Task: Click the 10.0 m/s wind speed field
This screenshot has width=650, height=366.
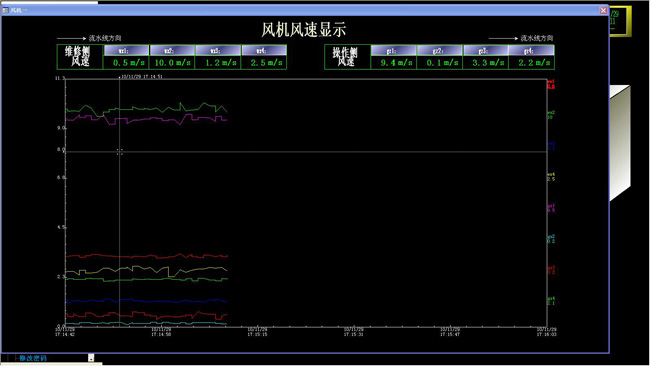Action: [x=172, y=63]
